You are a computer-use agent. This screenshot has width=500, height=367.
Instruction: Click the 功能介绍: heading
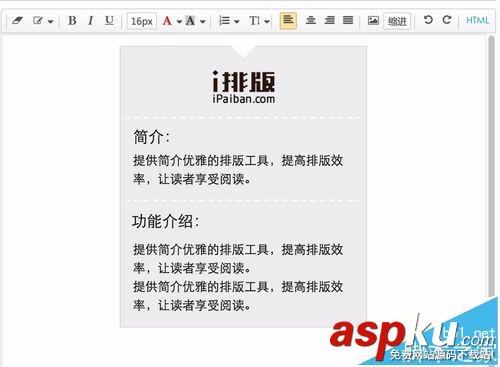point(166,221)
